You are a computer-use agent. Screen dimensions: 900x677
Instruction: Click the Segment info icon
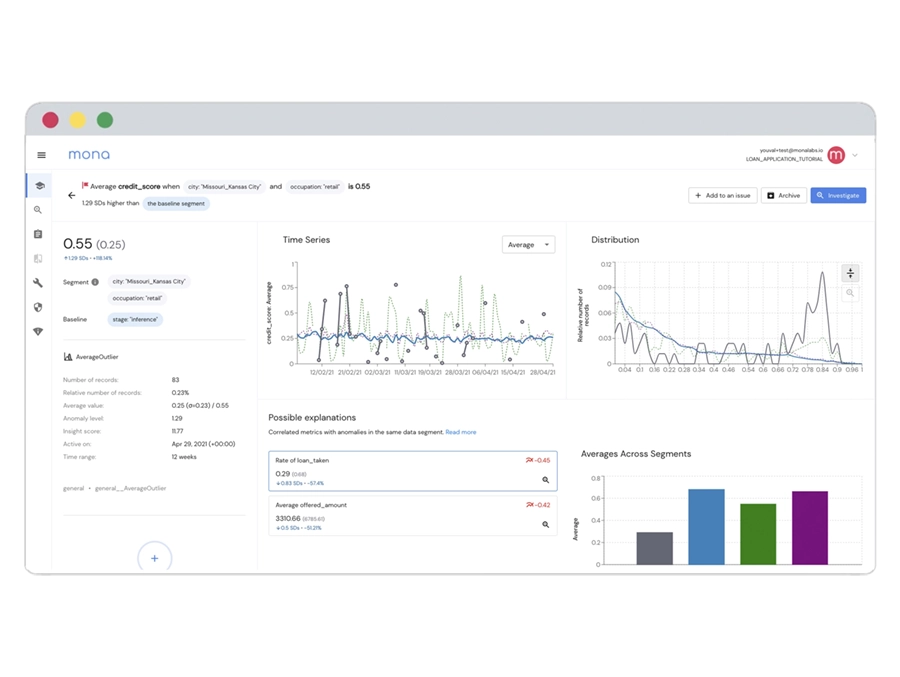click(x=95, y=282)
